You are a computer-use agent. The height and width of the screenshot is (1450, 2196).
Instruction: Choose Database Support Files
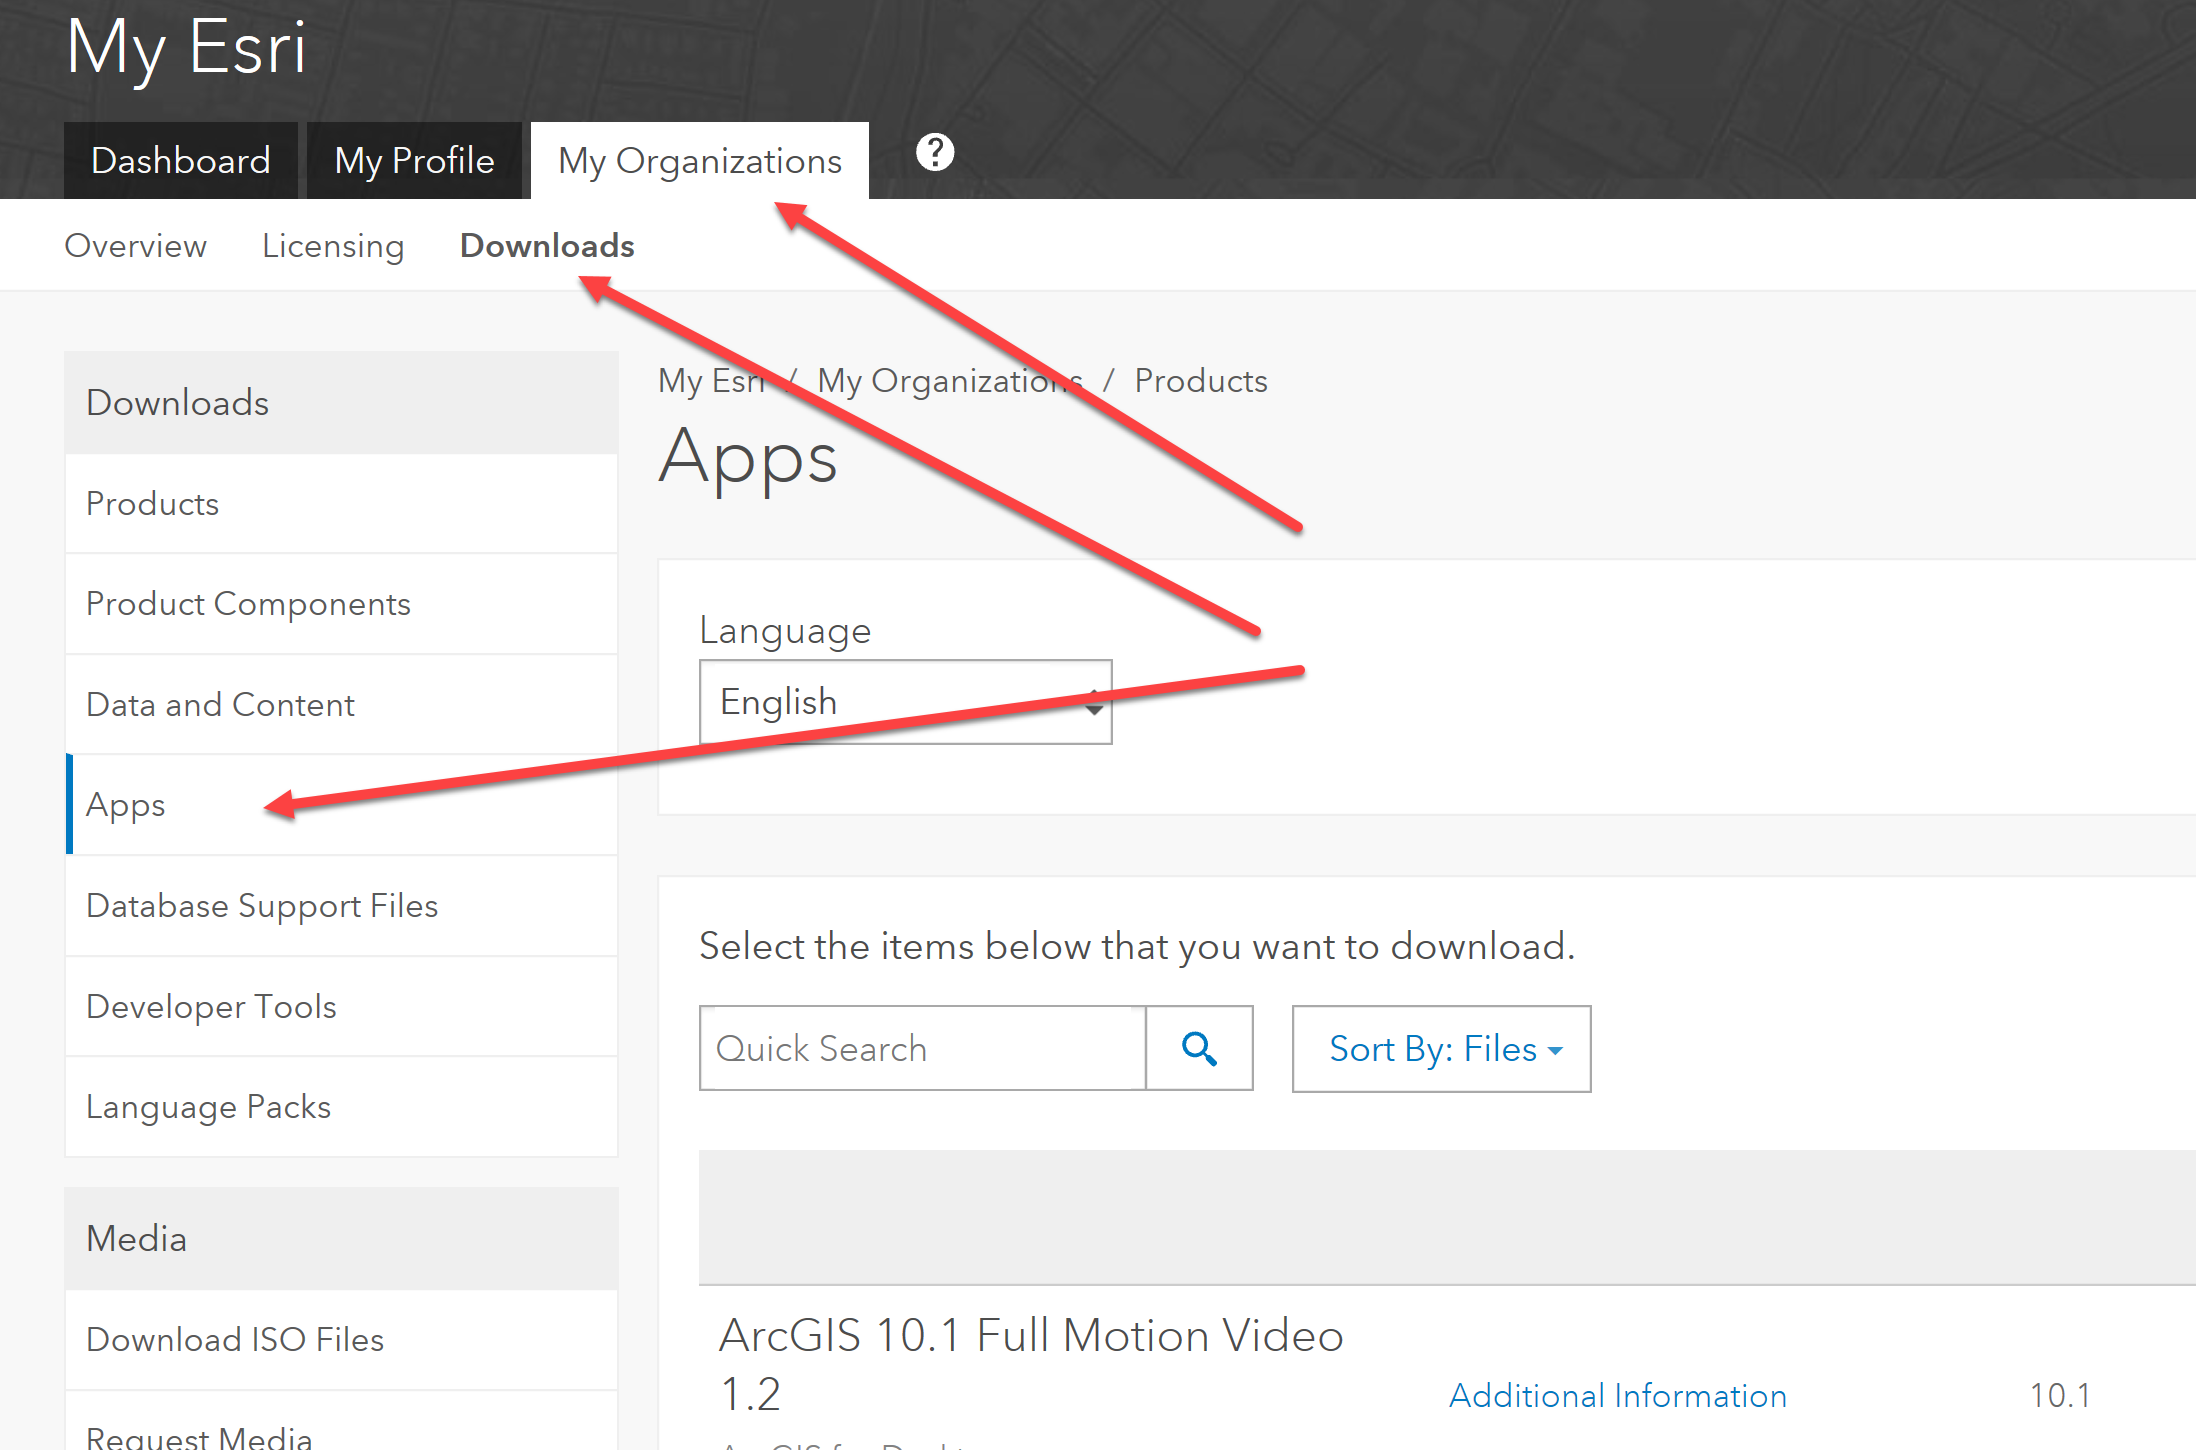[x=262, y=906]
